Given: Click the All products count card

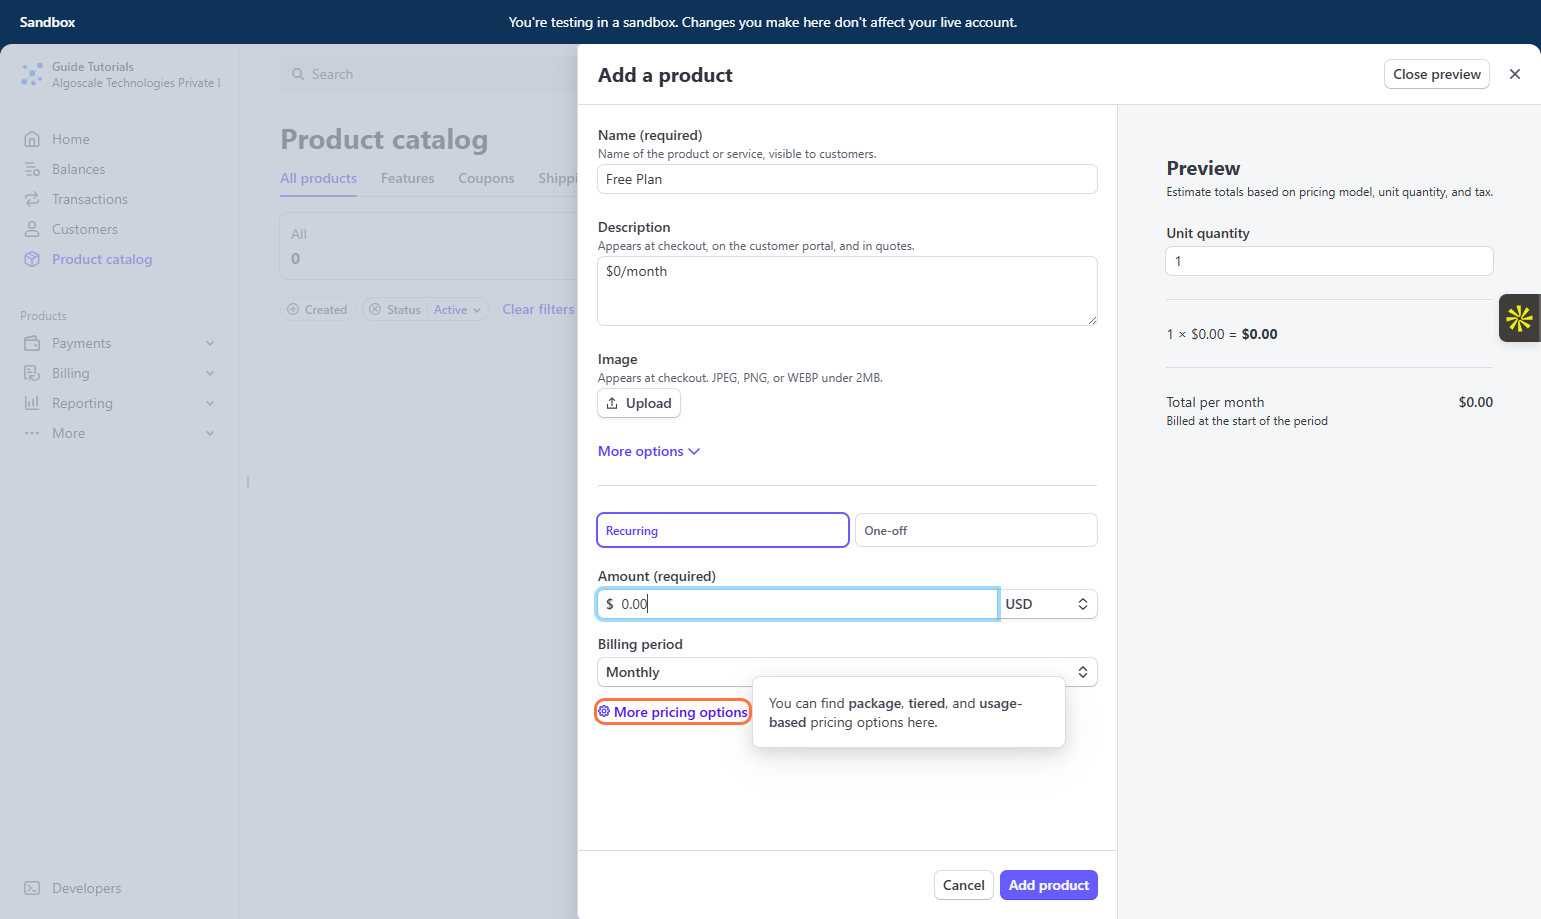Looking at the screenshot, I should click(429, 246).
